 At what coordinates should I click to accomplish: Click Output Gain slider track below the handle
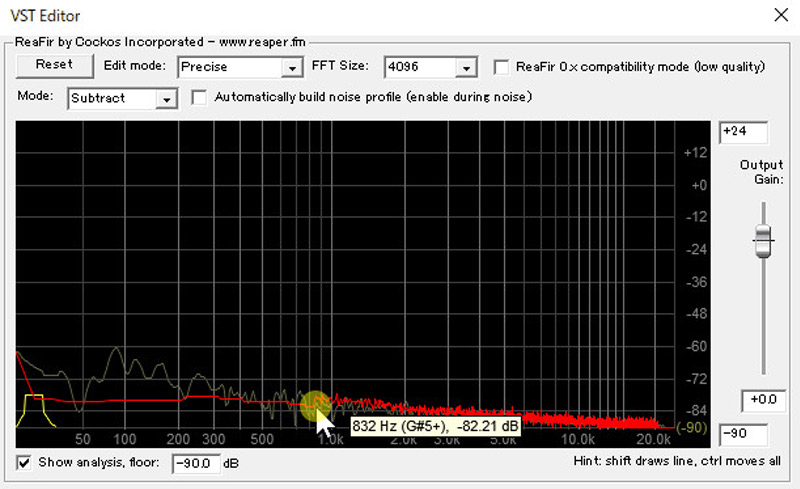763,320
